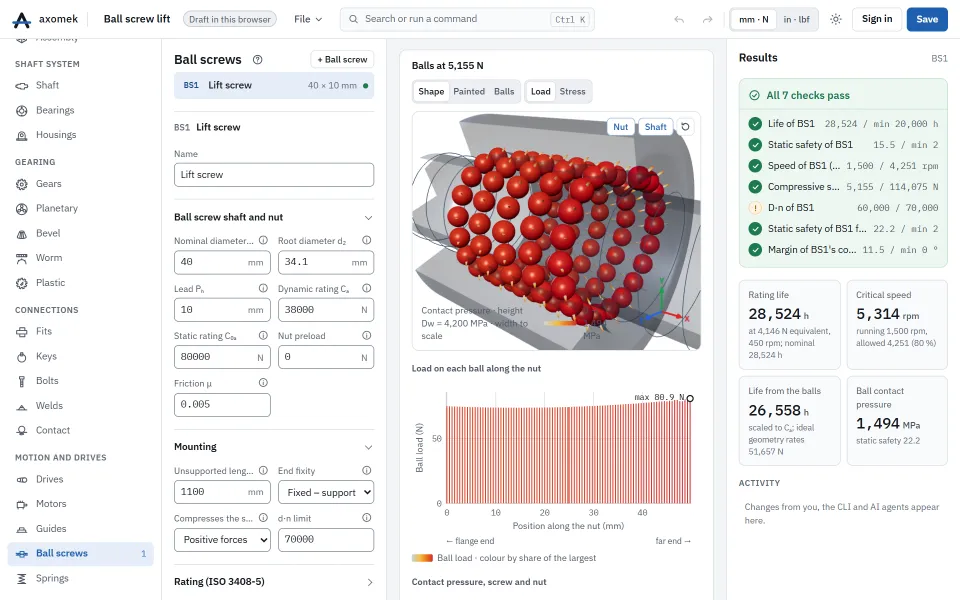Viewport: 960px width, 600px height.
Task: Open End fixity dropdown
Action: [326, 492]
